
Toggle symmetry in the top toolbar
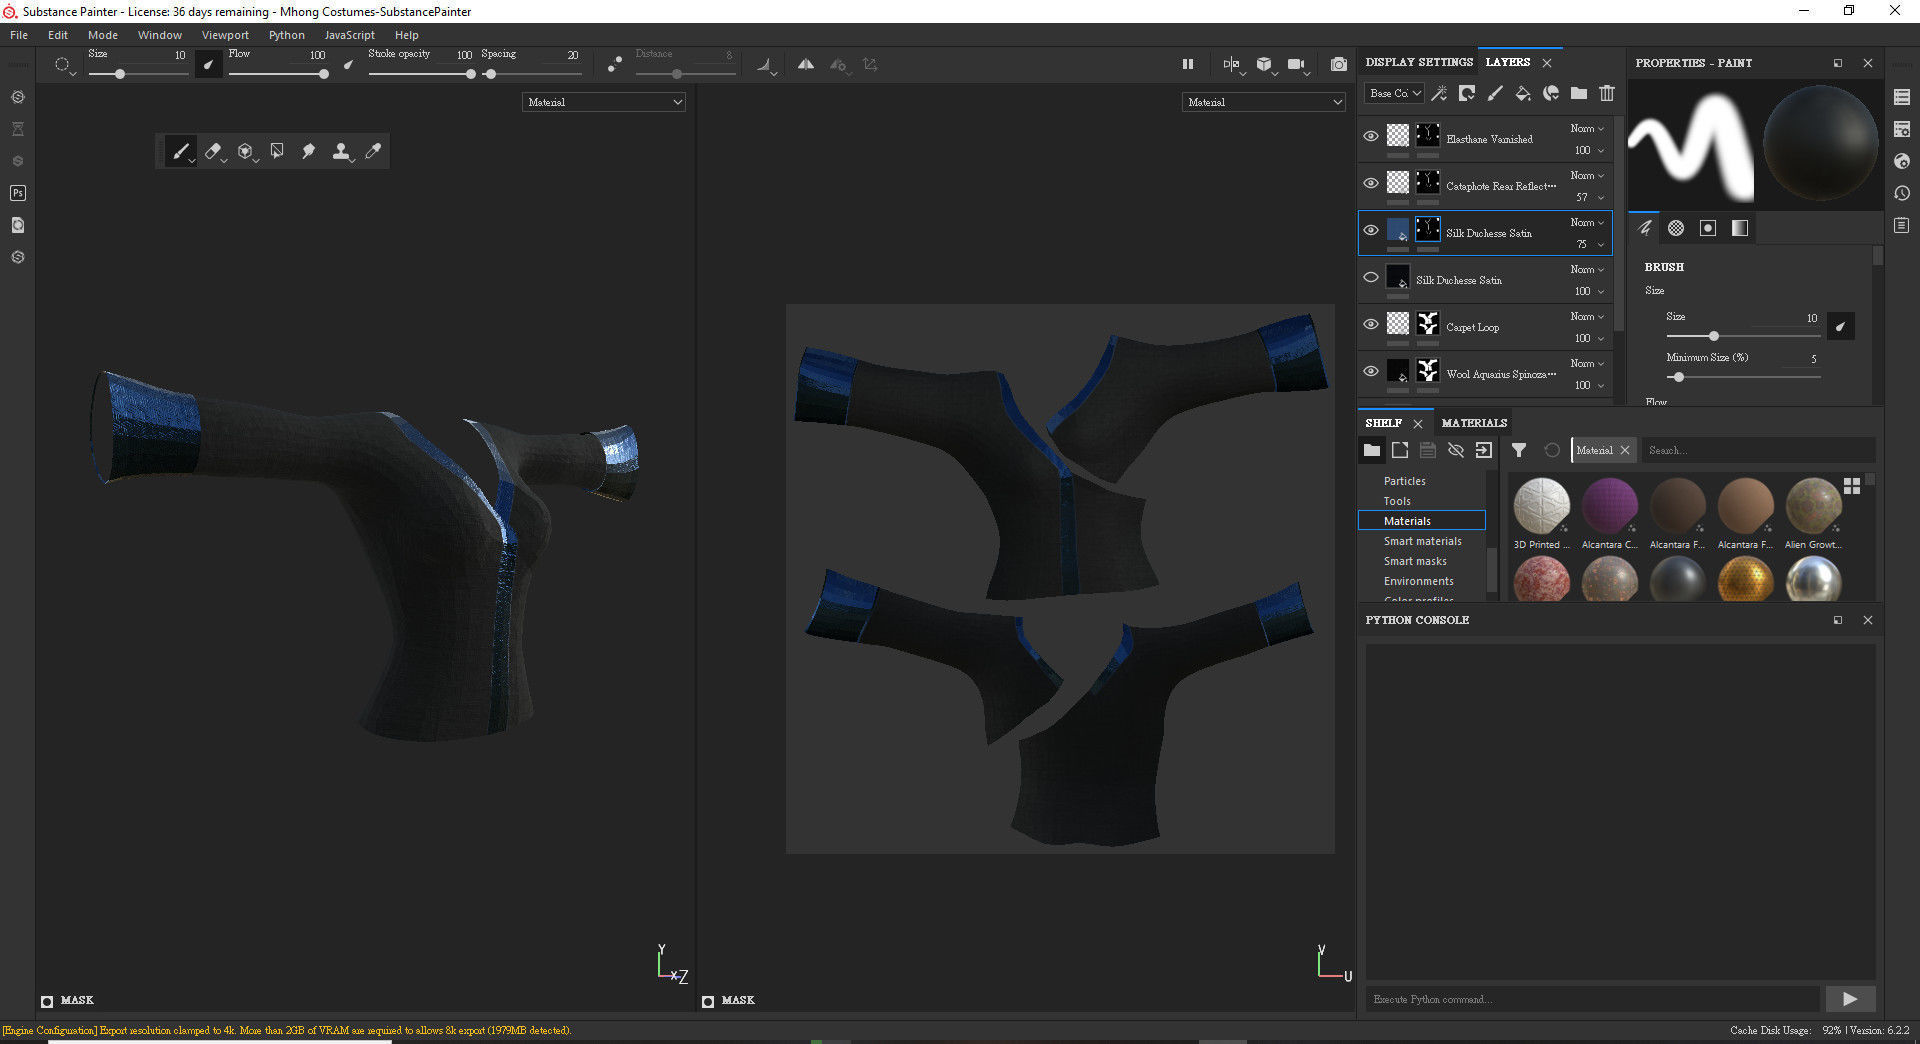(x=806, y=64)
